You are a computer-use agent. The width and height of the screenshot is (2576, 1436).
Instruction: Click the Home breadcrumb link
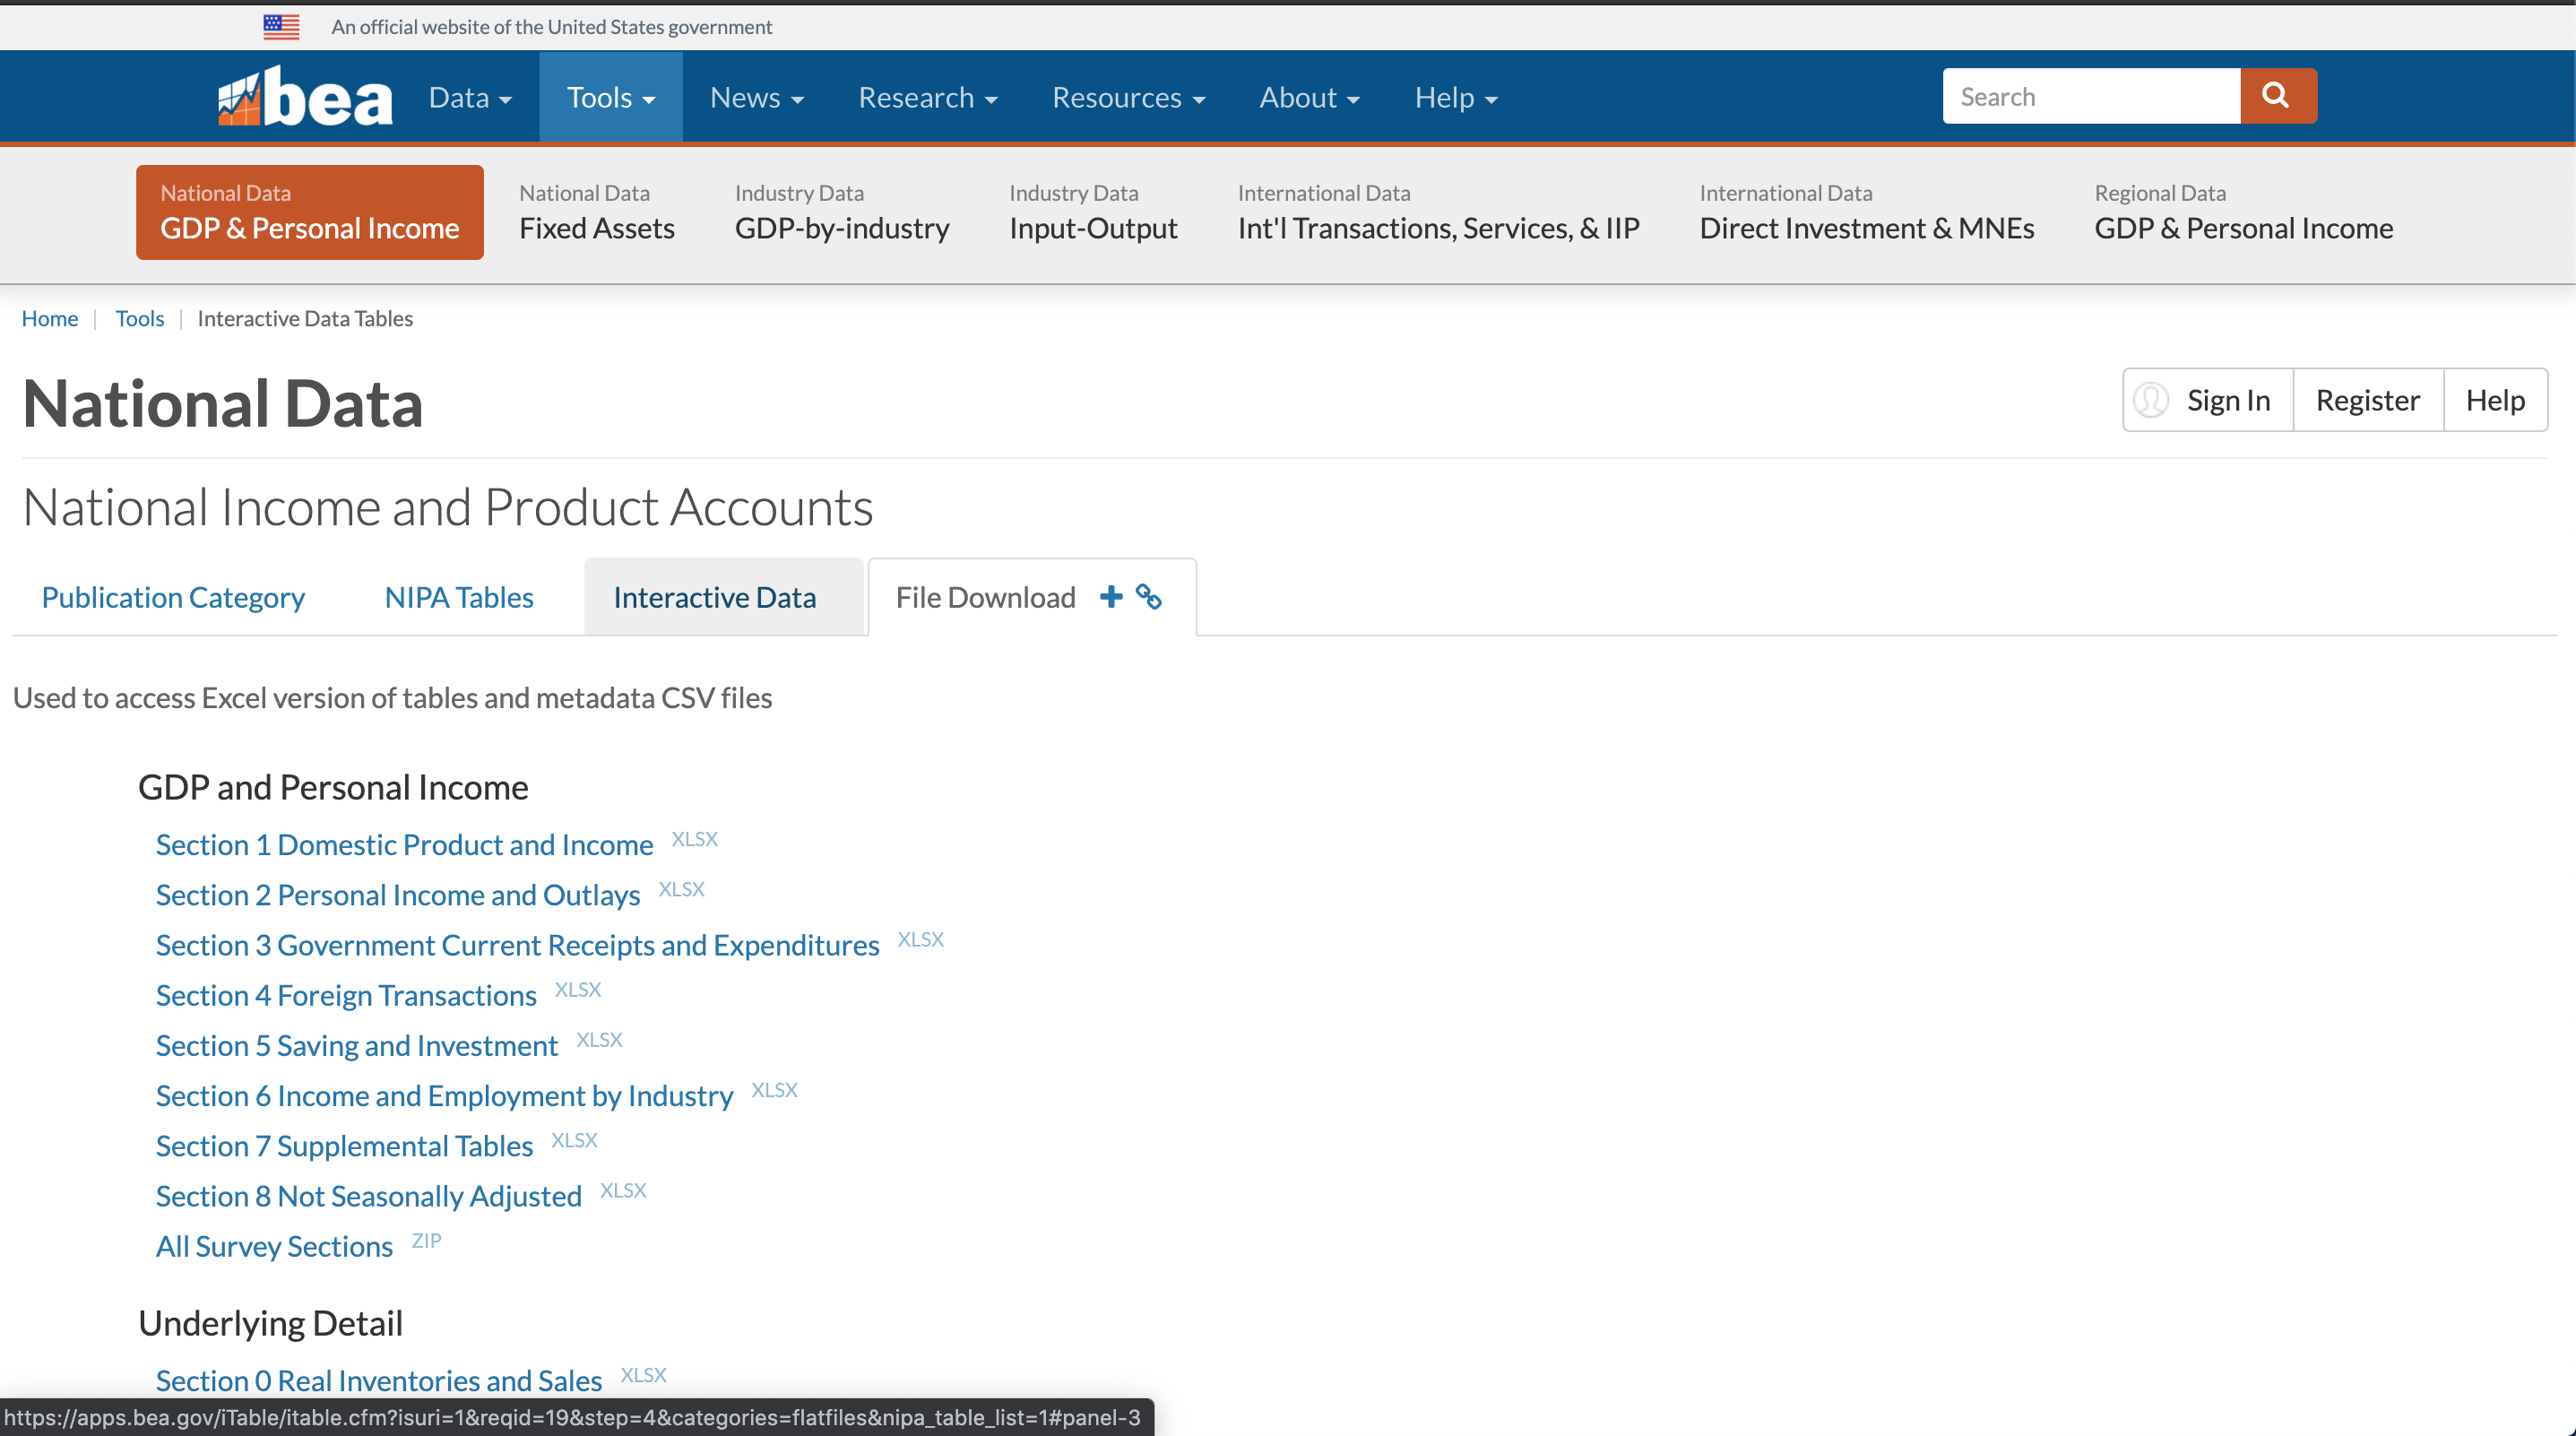tap(49, 318)
